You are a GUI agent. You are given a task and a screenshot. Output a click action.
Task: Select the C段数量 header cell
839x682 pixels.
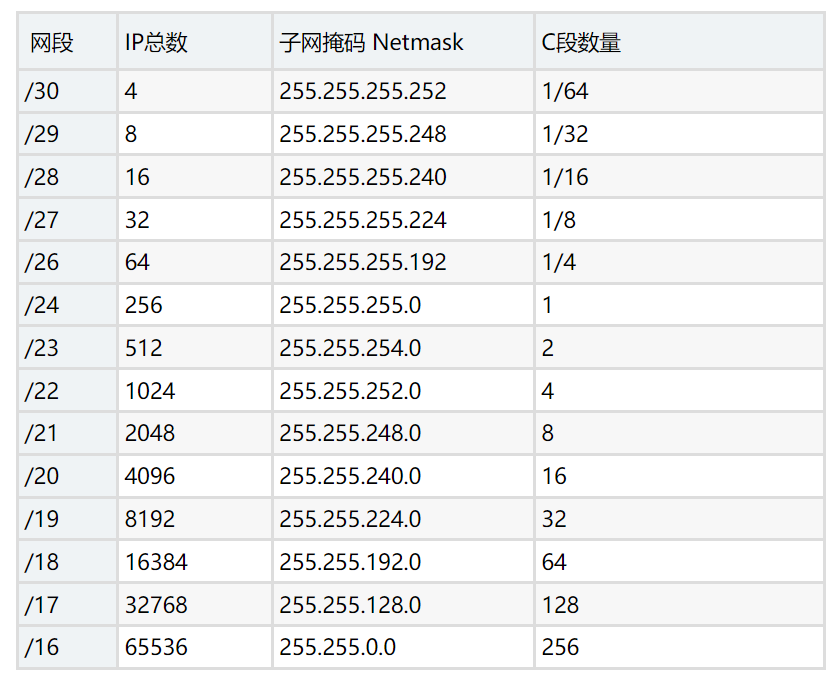coord(679,42)
